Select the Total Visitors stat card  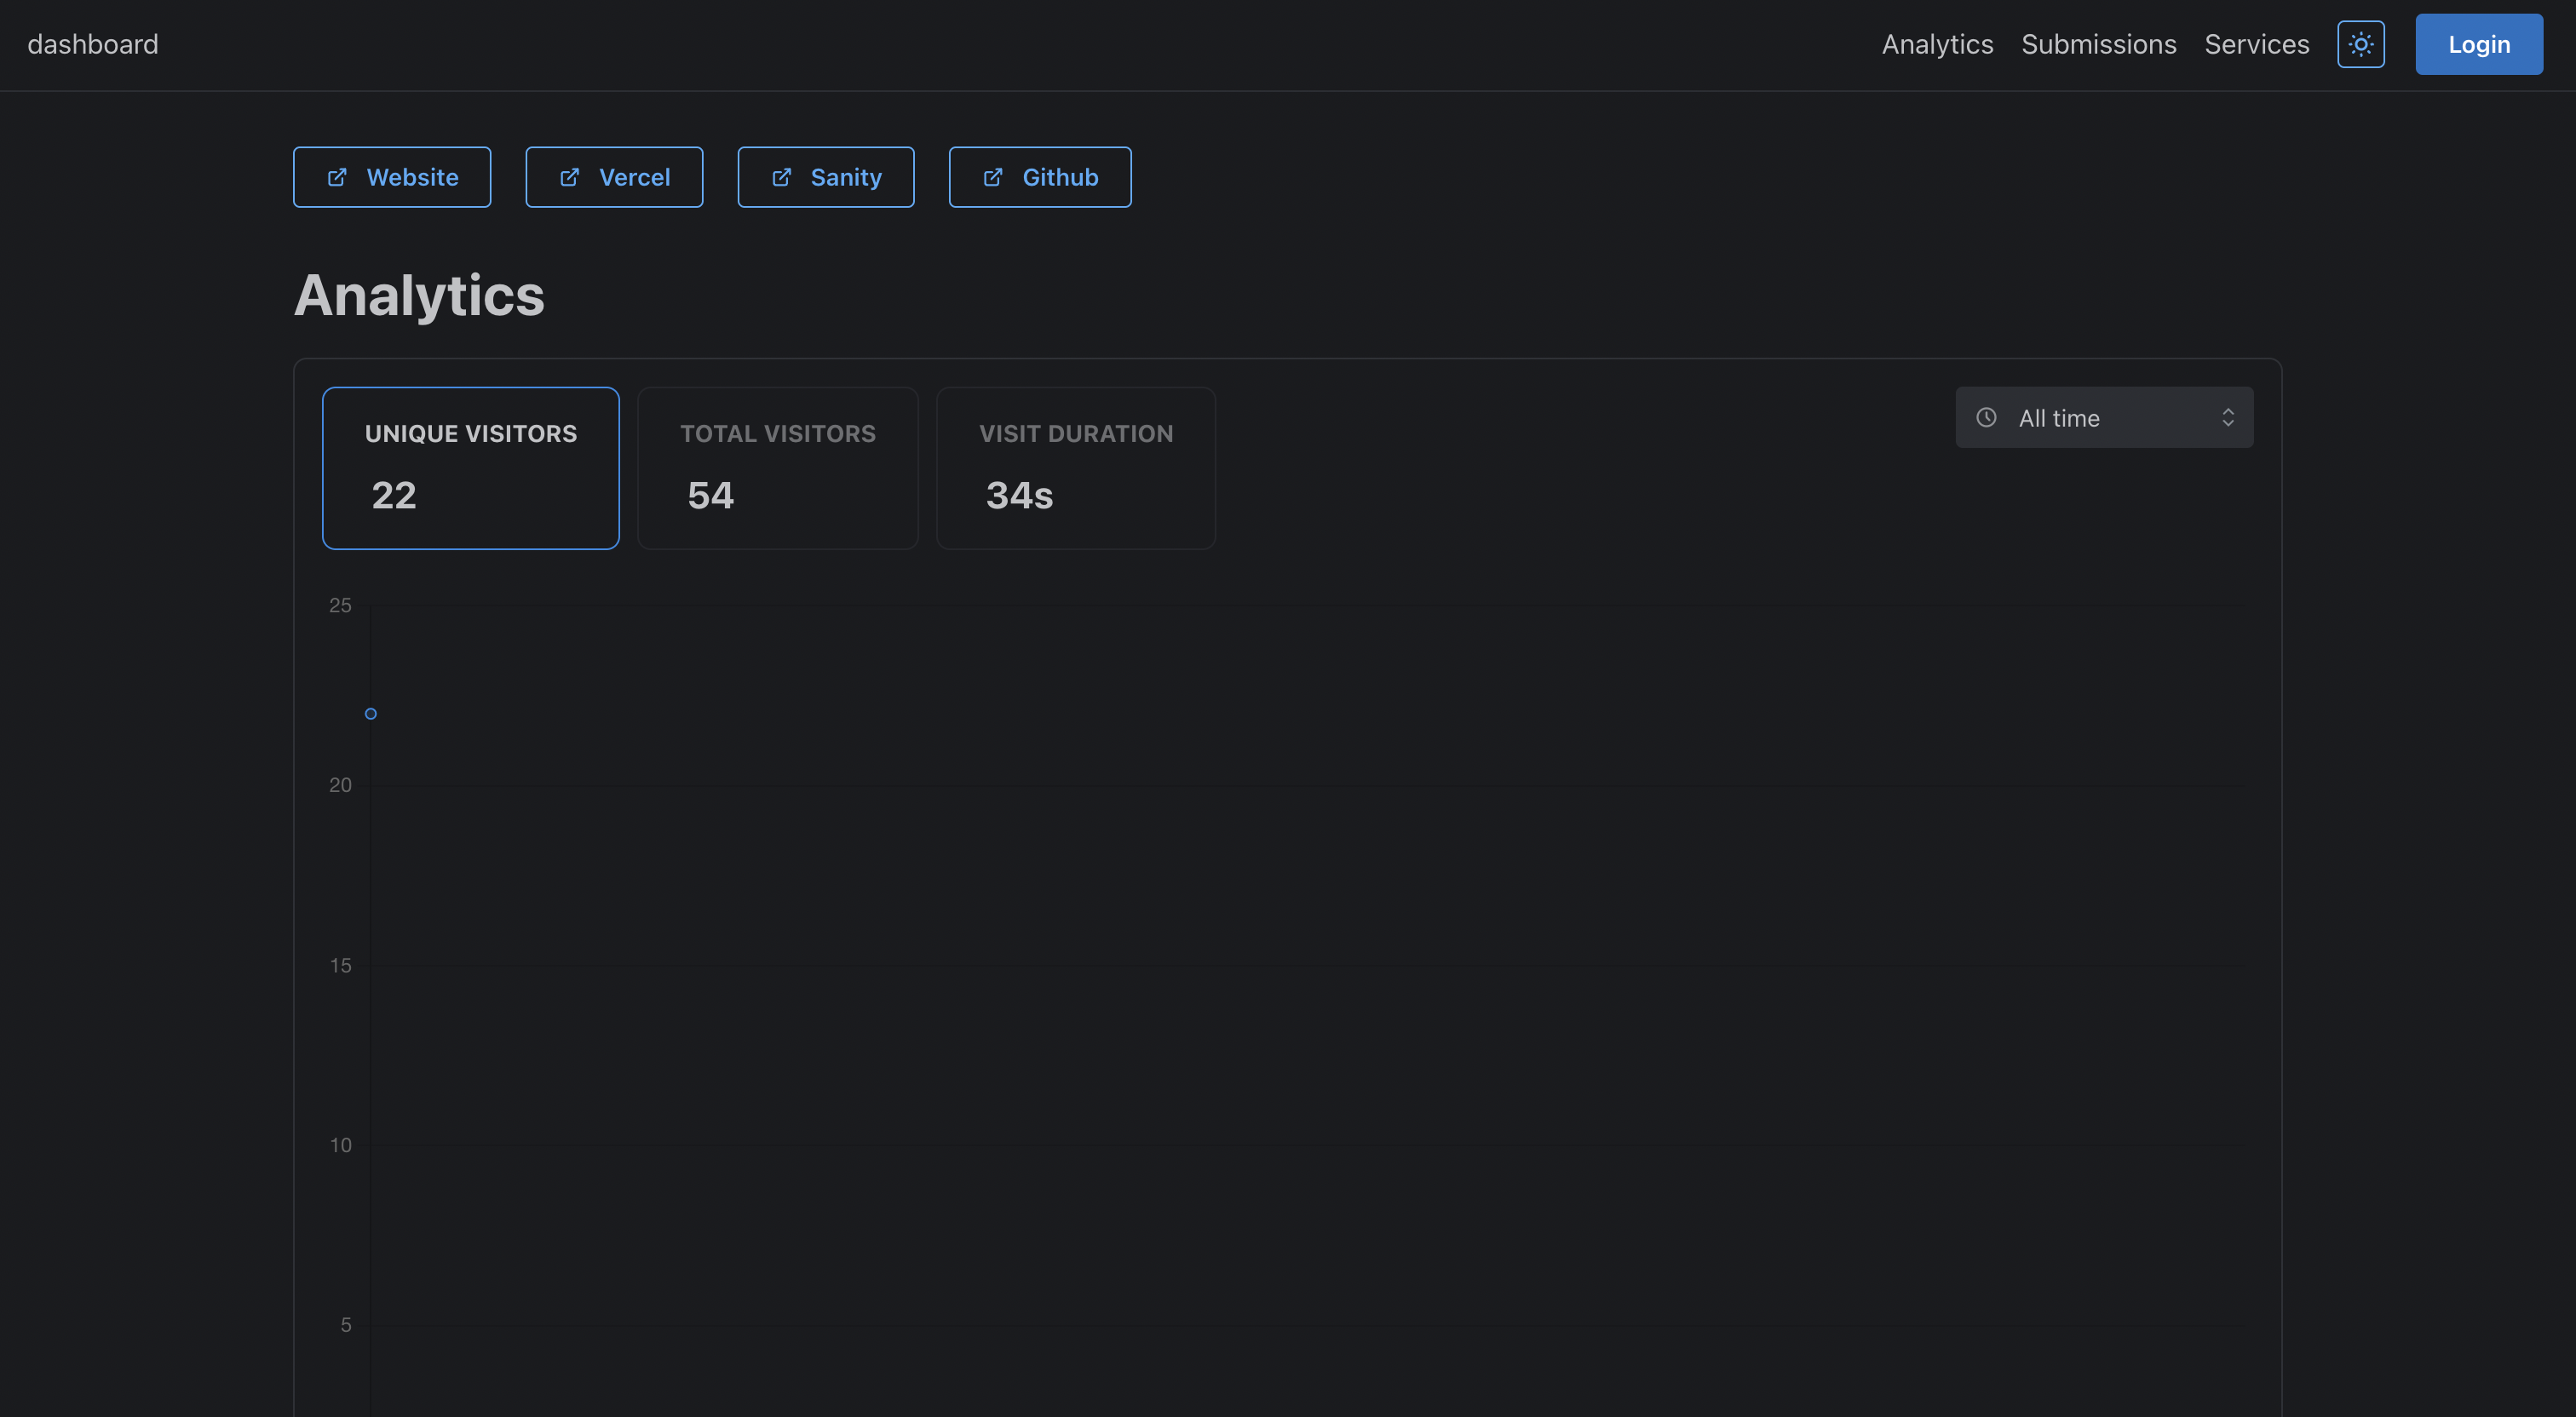pyautogui.click(x=777, y=467)
